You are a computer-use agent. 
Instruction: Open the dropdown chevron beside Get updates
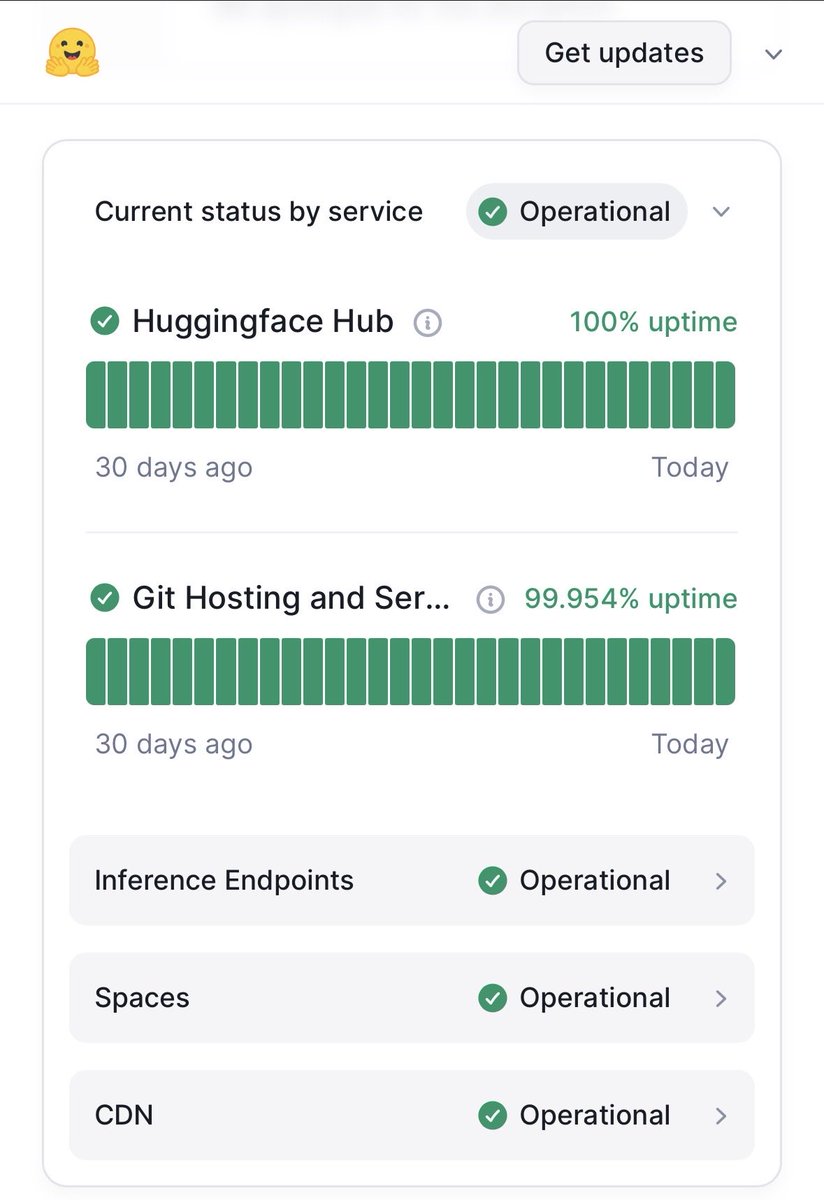[x=773, y=54]
